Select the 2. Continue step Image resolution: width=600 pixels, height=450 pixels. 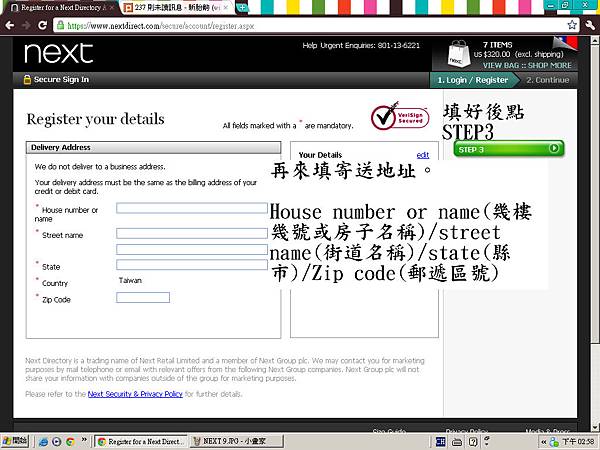coord(548,80)
